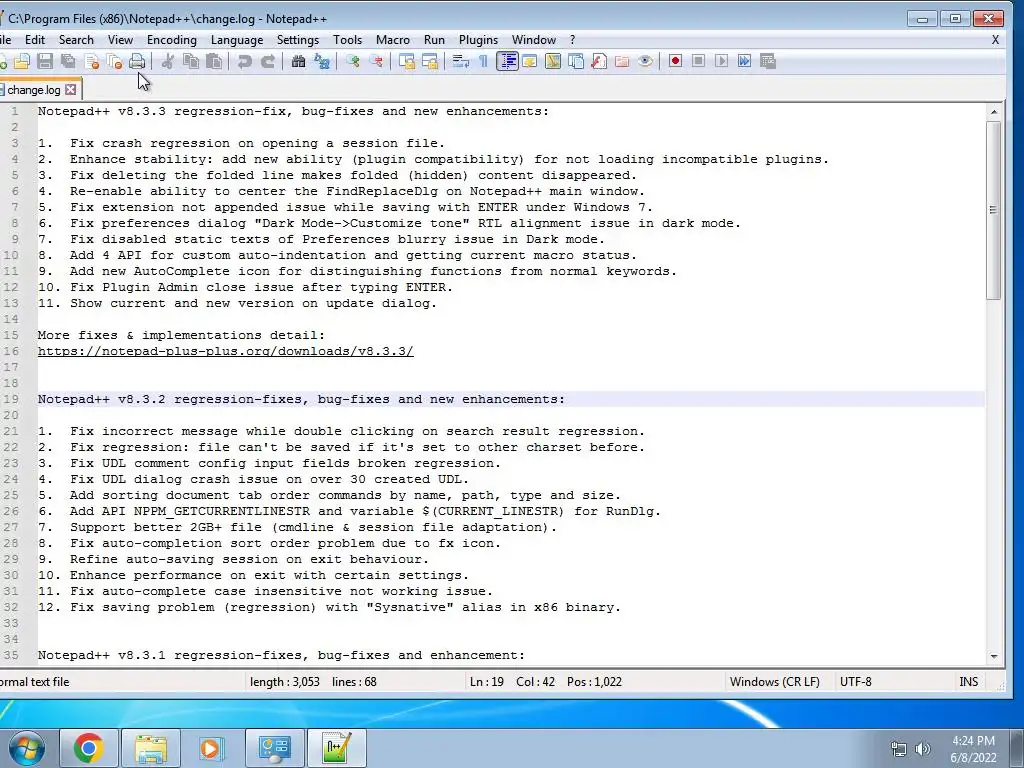Open the Function List panel icon
The width and height of the screenshot is (1024, 768).
(x=599, y=61)
